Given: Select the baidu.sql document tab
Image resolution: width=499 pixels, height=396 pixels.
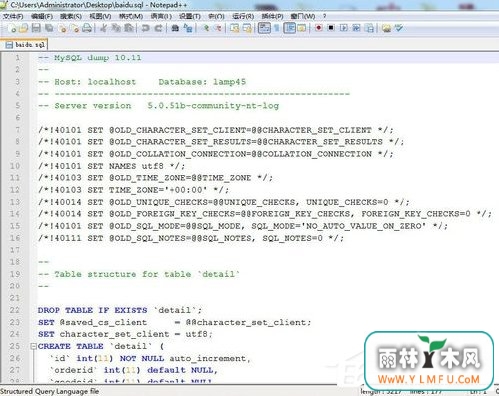Looking at the screenshot, I should pos(25,44).
